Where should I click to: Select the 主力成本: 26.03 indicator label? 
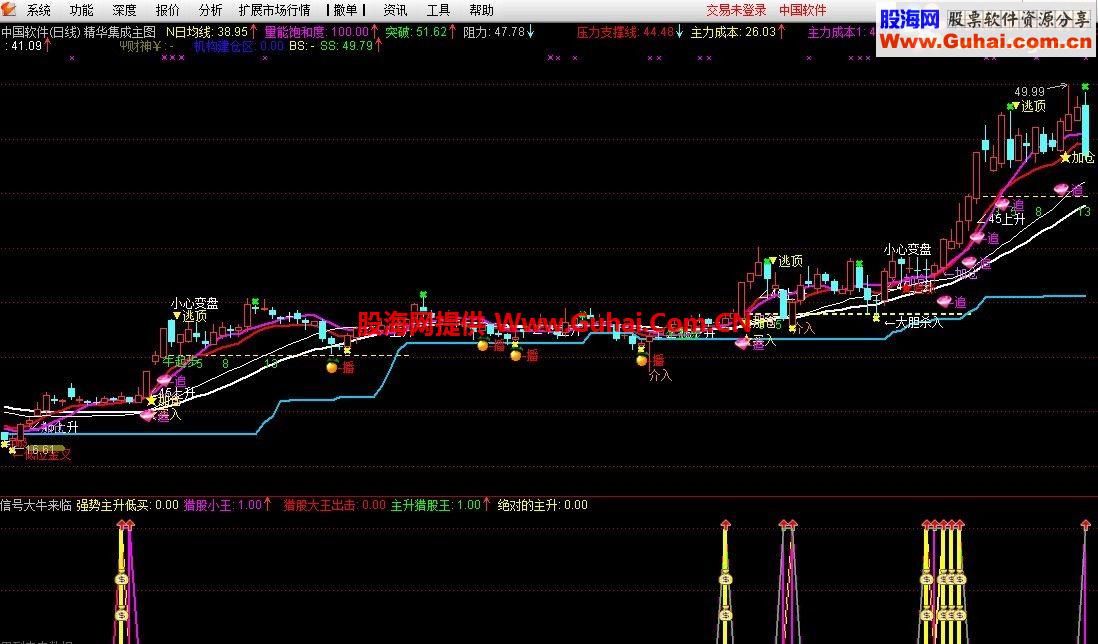[733, 32]
